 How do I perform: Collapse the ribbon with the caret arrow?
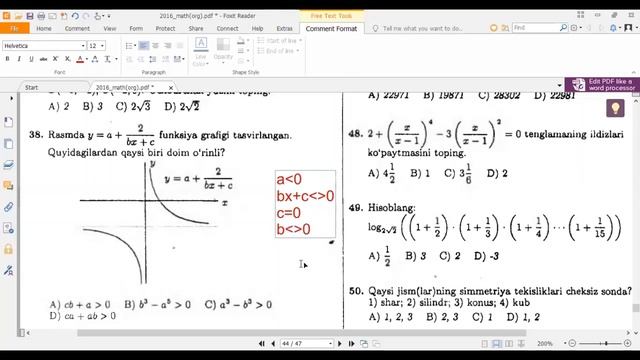[x=634, y=72]
